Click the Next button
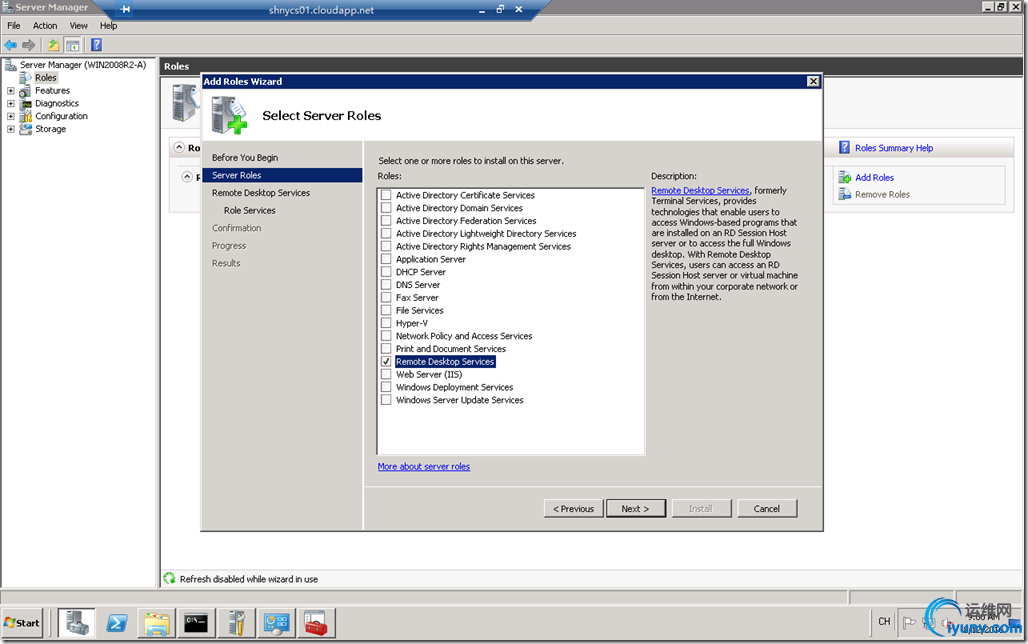Viewport: 1028px width, 644px height. click(x=635, y=508)
